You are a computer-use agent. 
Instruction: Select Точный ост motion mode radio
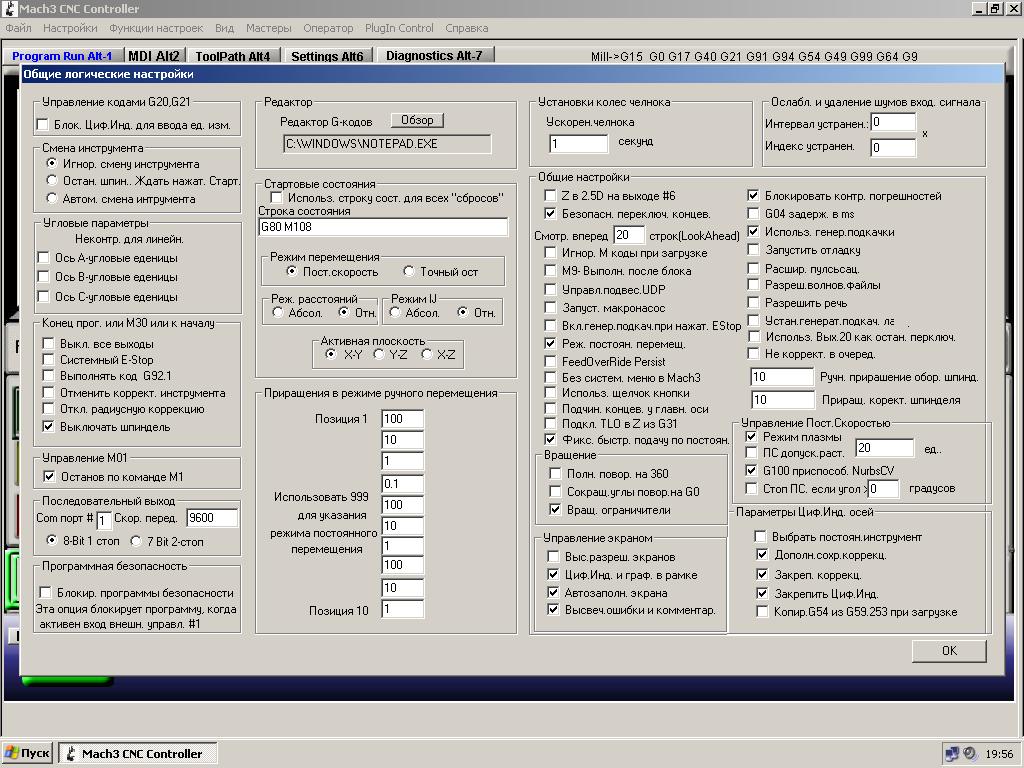point(409,271)
